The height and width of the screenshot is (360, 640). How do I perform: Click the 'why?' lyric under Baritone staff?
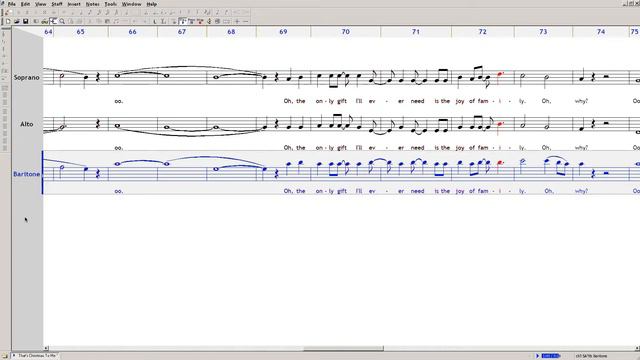coord(581,191)
